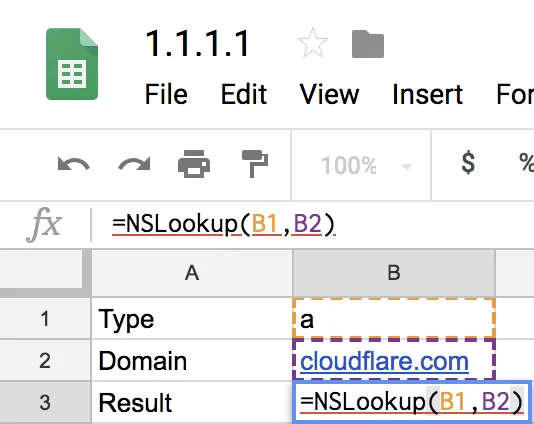534x424 pixels.
Task: Open the cloudflare.com link
Action: point(384,362)
